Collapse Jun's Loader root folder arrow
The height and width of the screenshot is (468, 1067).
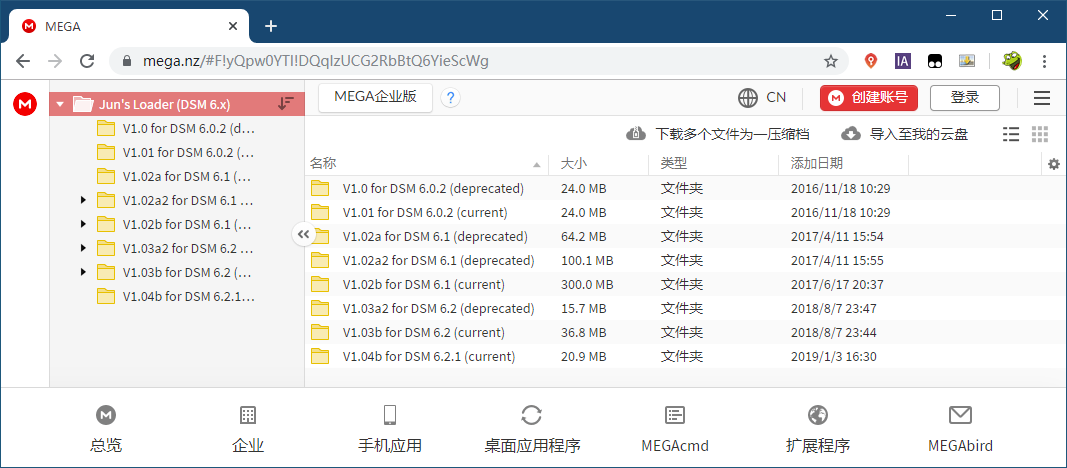coord(60,105)
